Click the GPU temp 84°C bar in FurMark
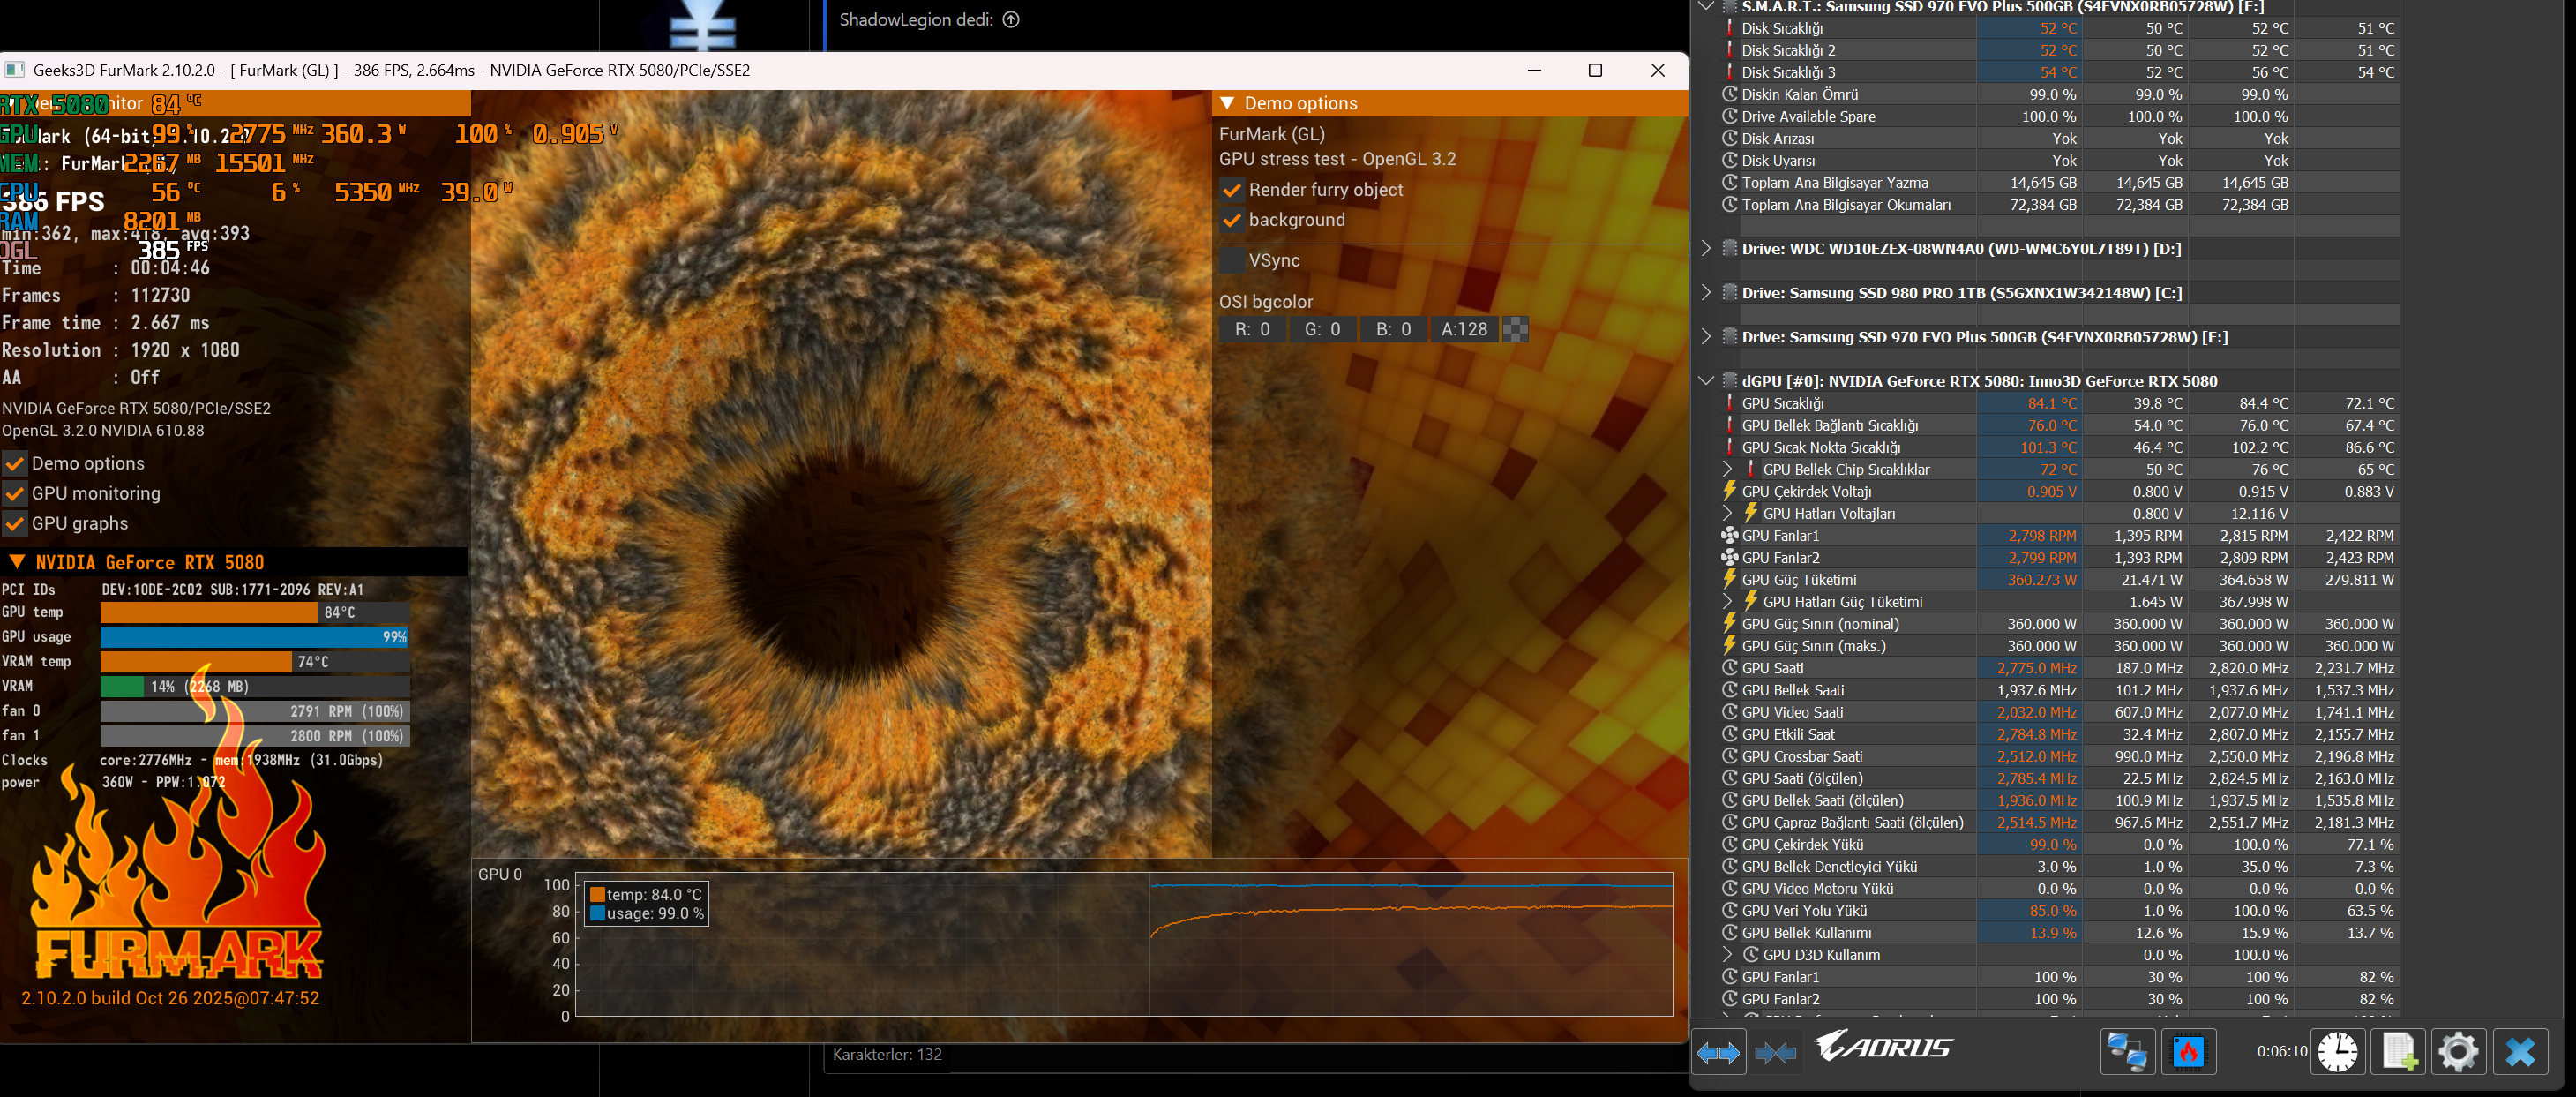Viewport: 2576px width, 1097px height. point(255,612)
